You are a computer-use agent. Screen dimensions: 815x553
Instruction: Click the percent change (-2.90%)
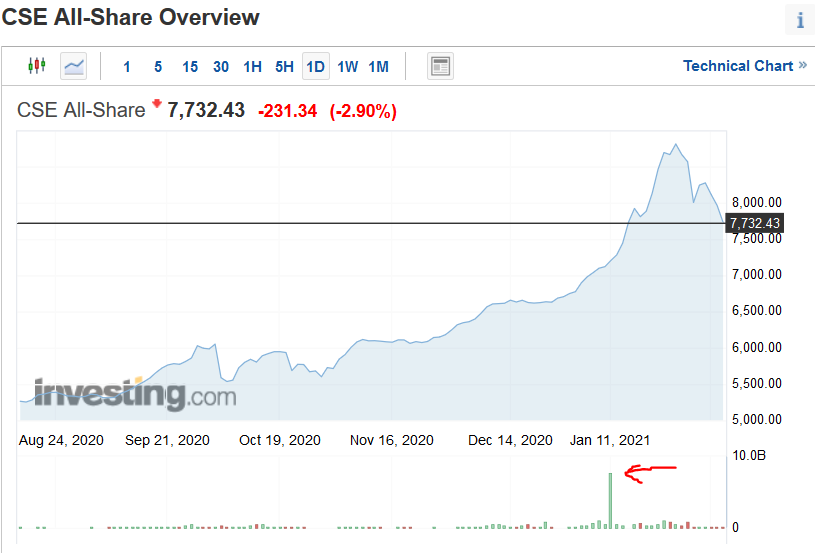pos(363,111)
